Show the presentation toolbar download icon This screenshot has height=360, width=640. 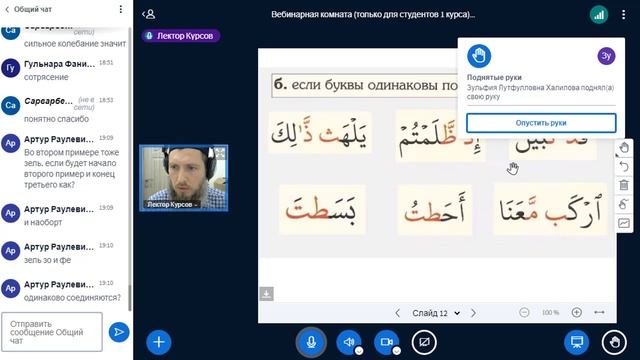coord(267,293)
